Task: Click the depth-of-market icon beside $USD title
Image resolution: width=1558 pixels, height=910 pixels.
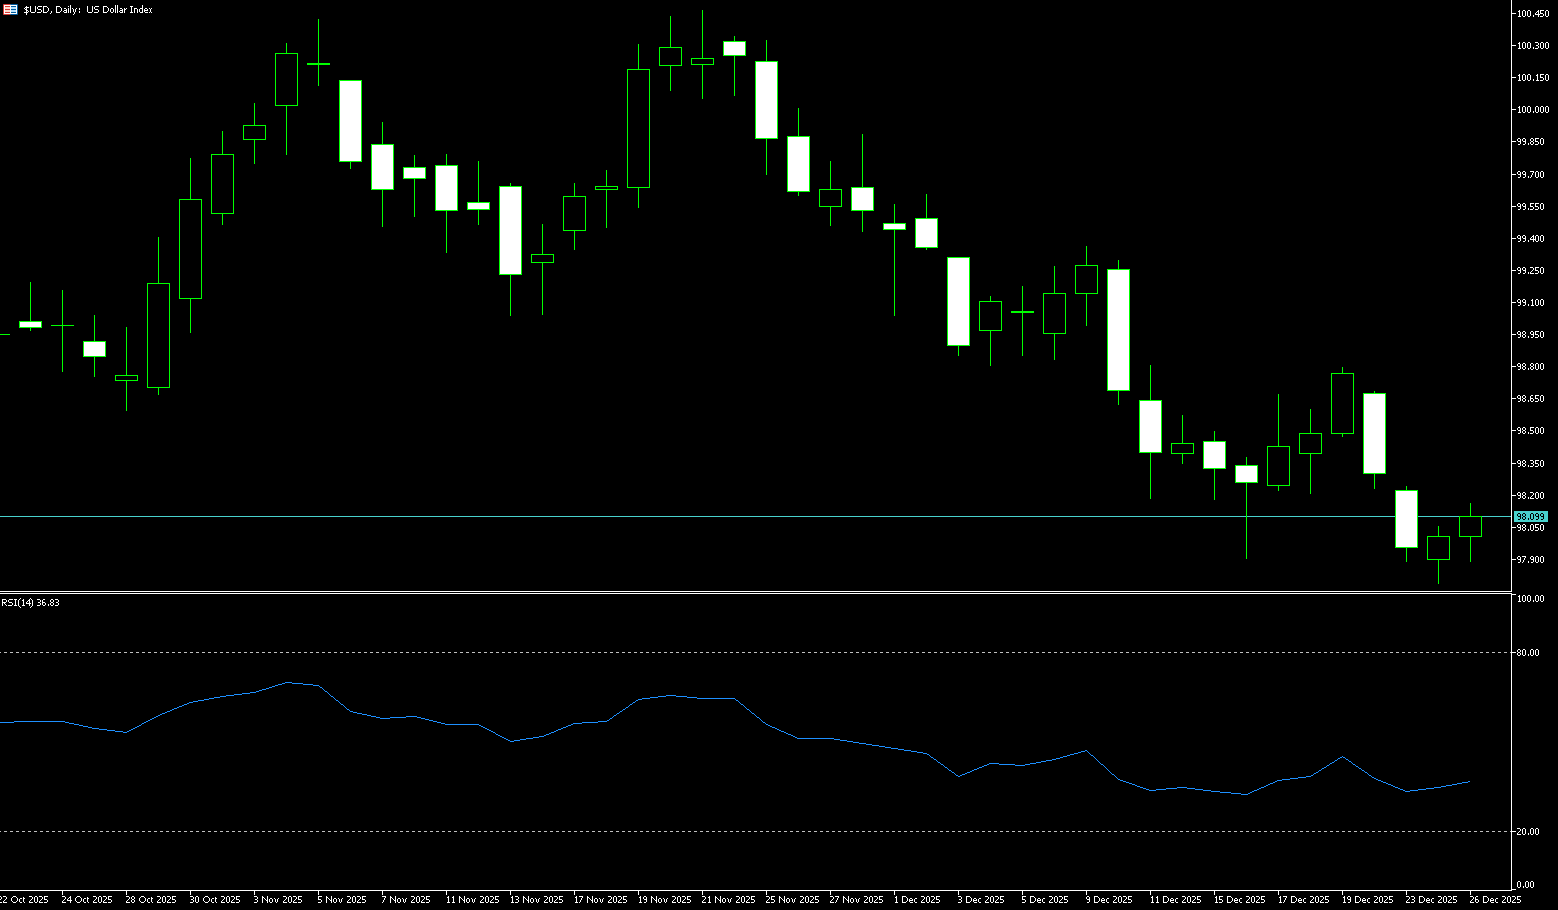Action: (x=11, y=9)
